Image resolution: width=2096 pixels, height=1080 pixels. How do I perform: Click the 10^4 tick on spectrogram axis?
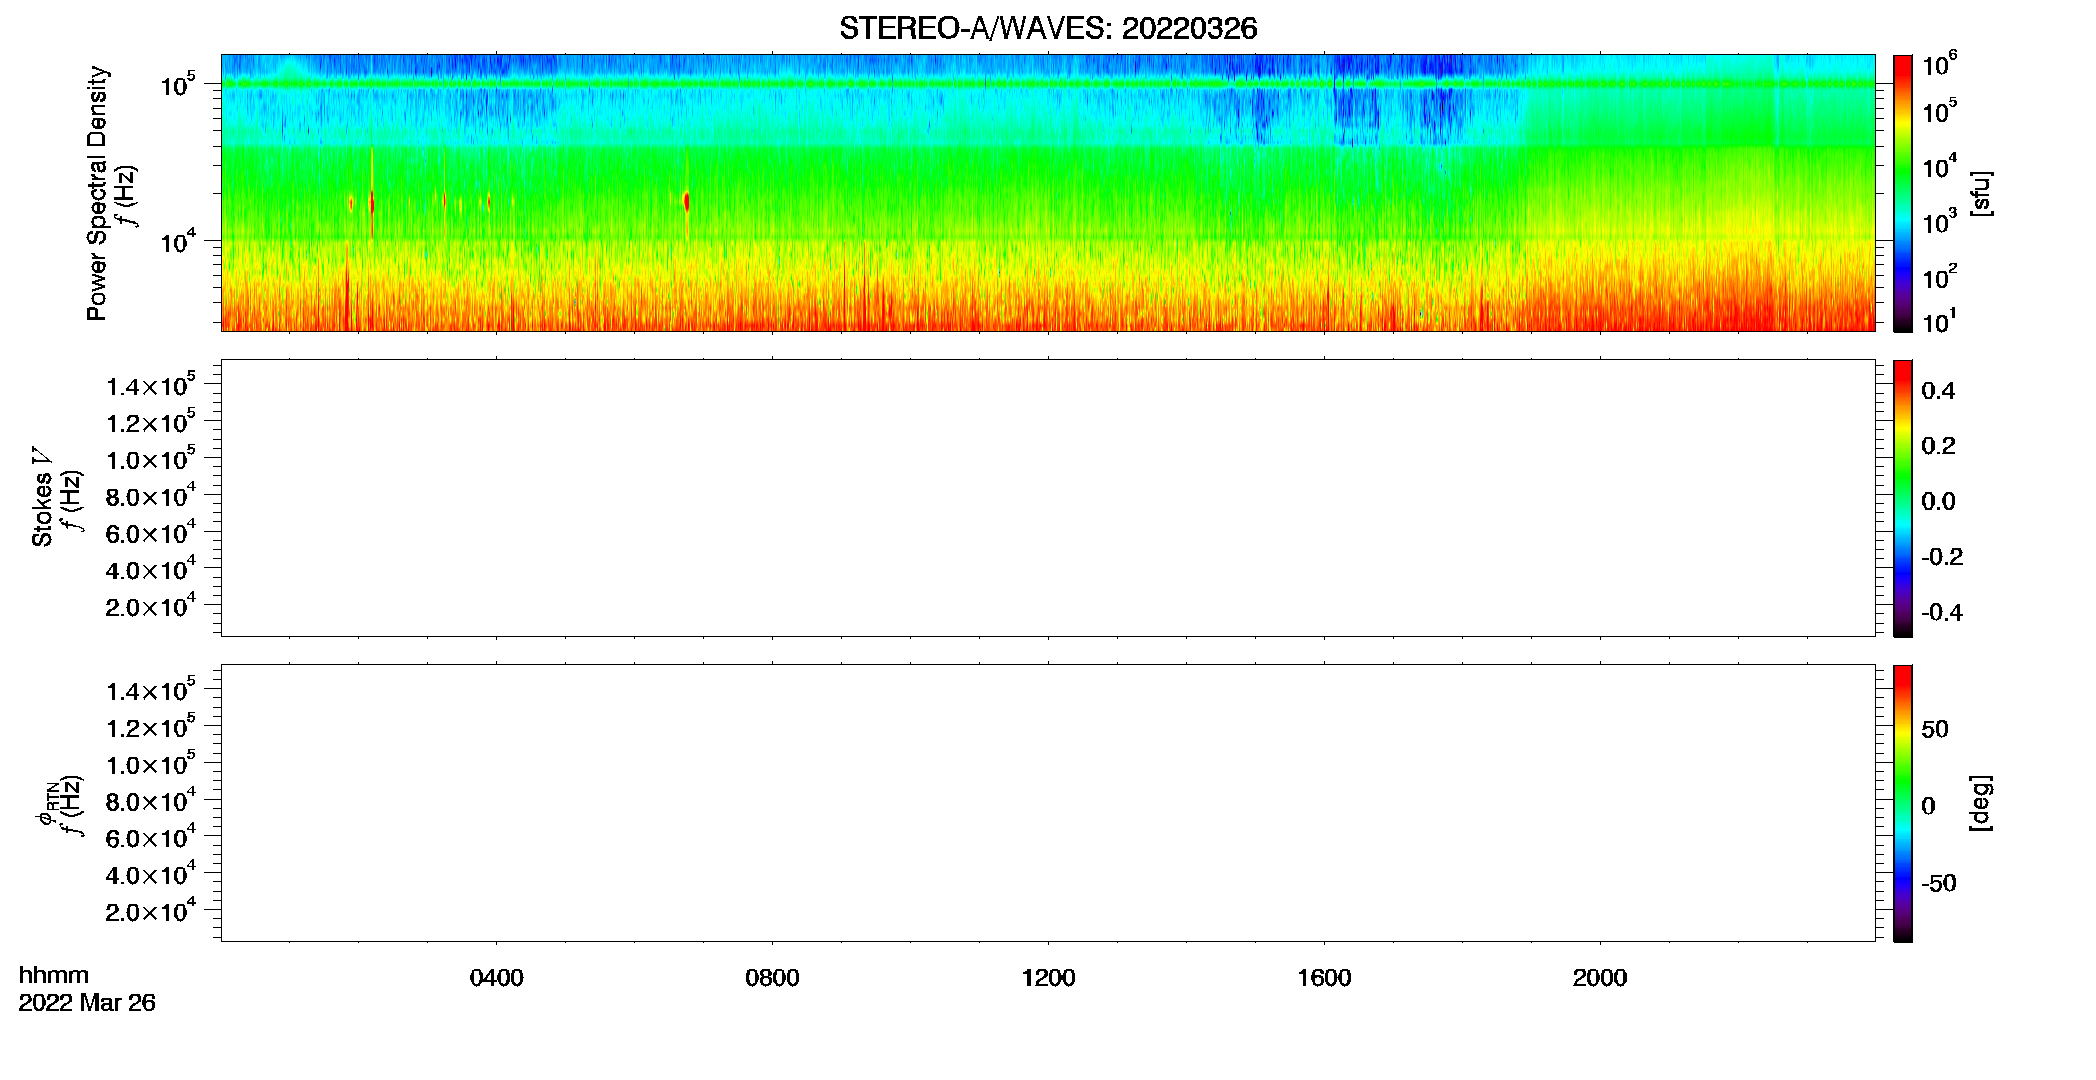click(x=178, y=241)
